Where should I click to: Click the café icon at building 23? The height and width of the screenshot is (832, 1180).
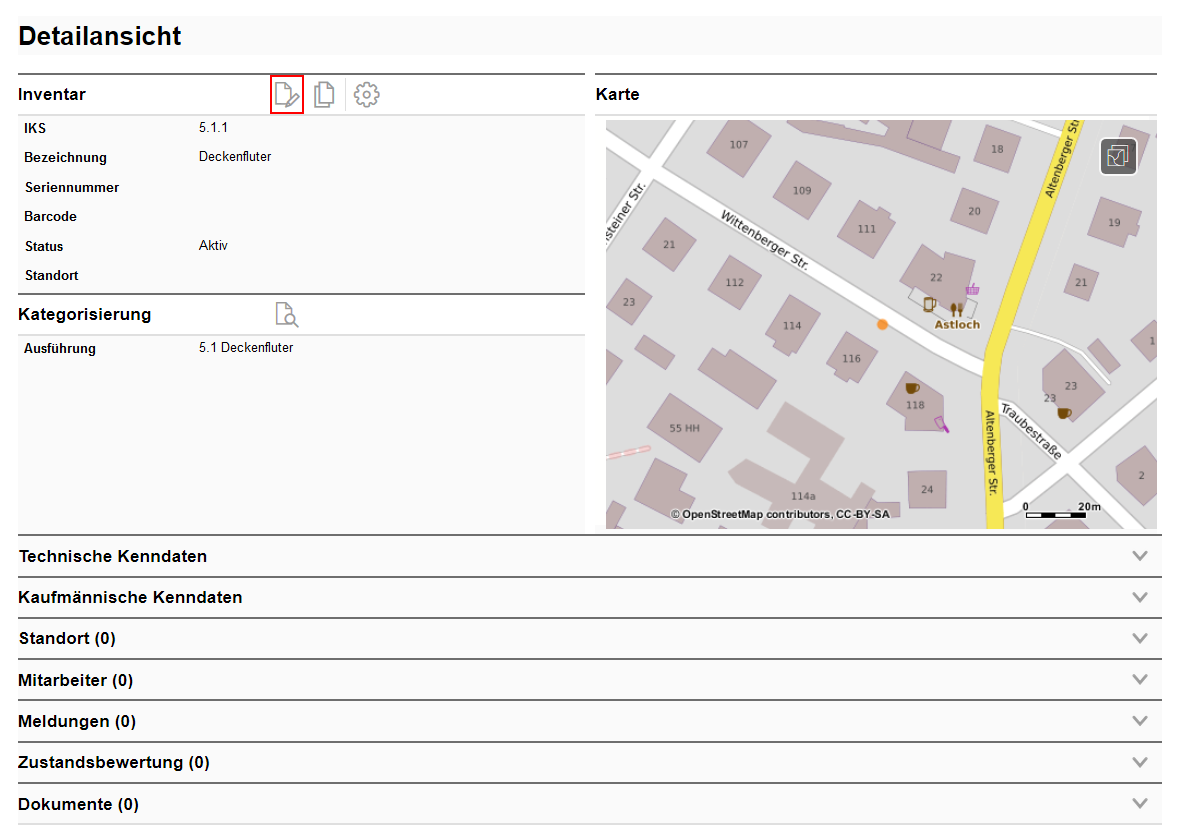point(1064,412)
